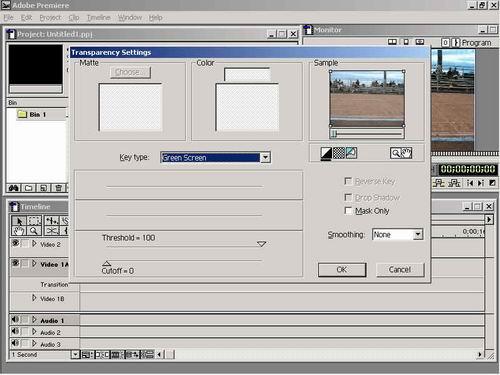Select the zoom magnifier tool in Sample area
Screen dimensions: 500x375
395,153
